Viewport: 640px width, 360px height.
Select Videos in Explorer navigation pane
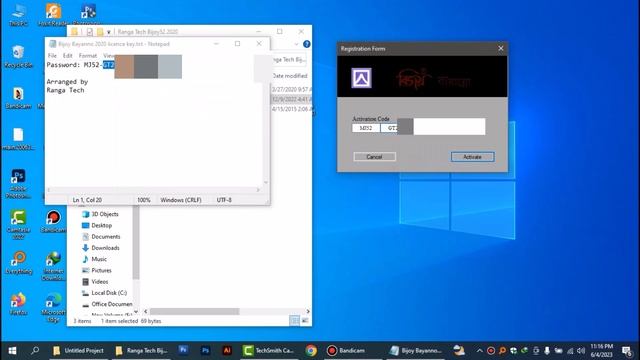tap(95, 282)
